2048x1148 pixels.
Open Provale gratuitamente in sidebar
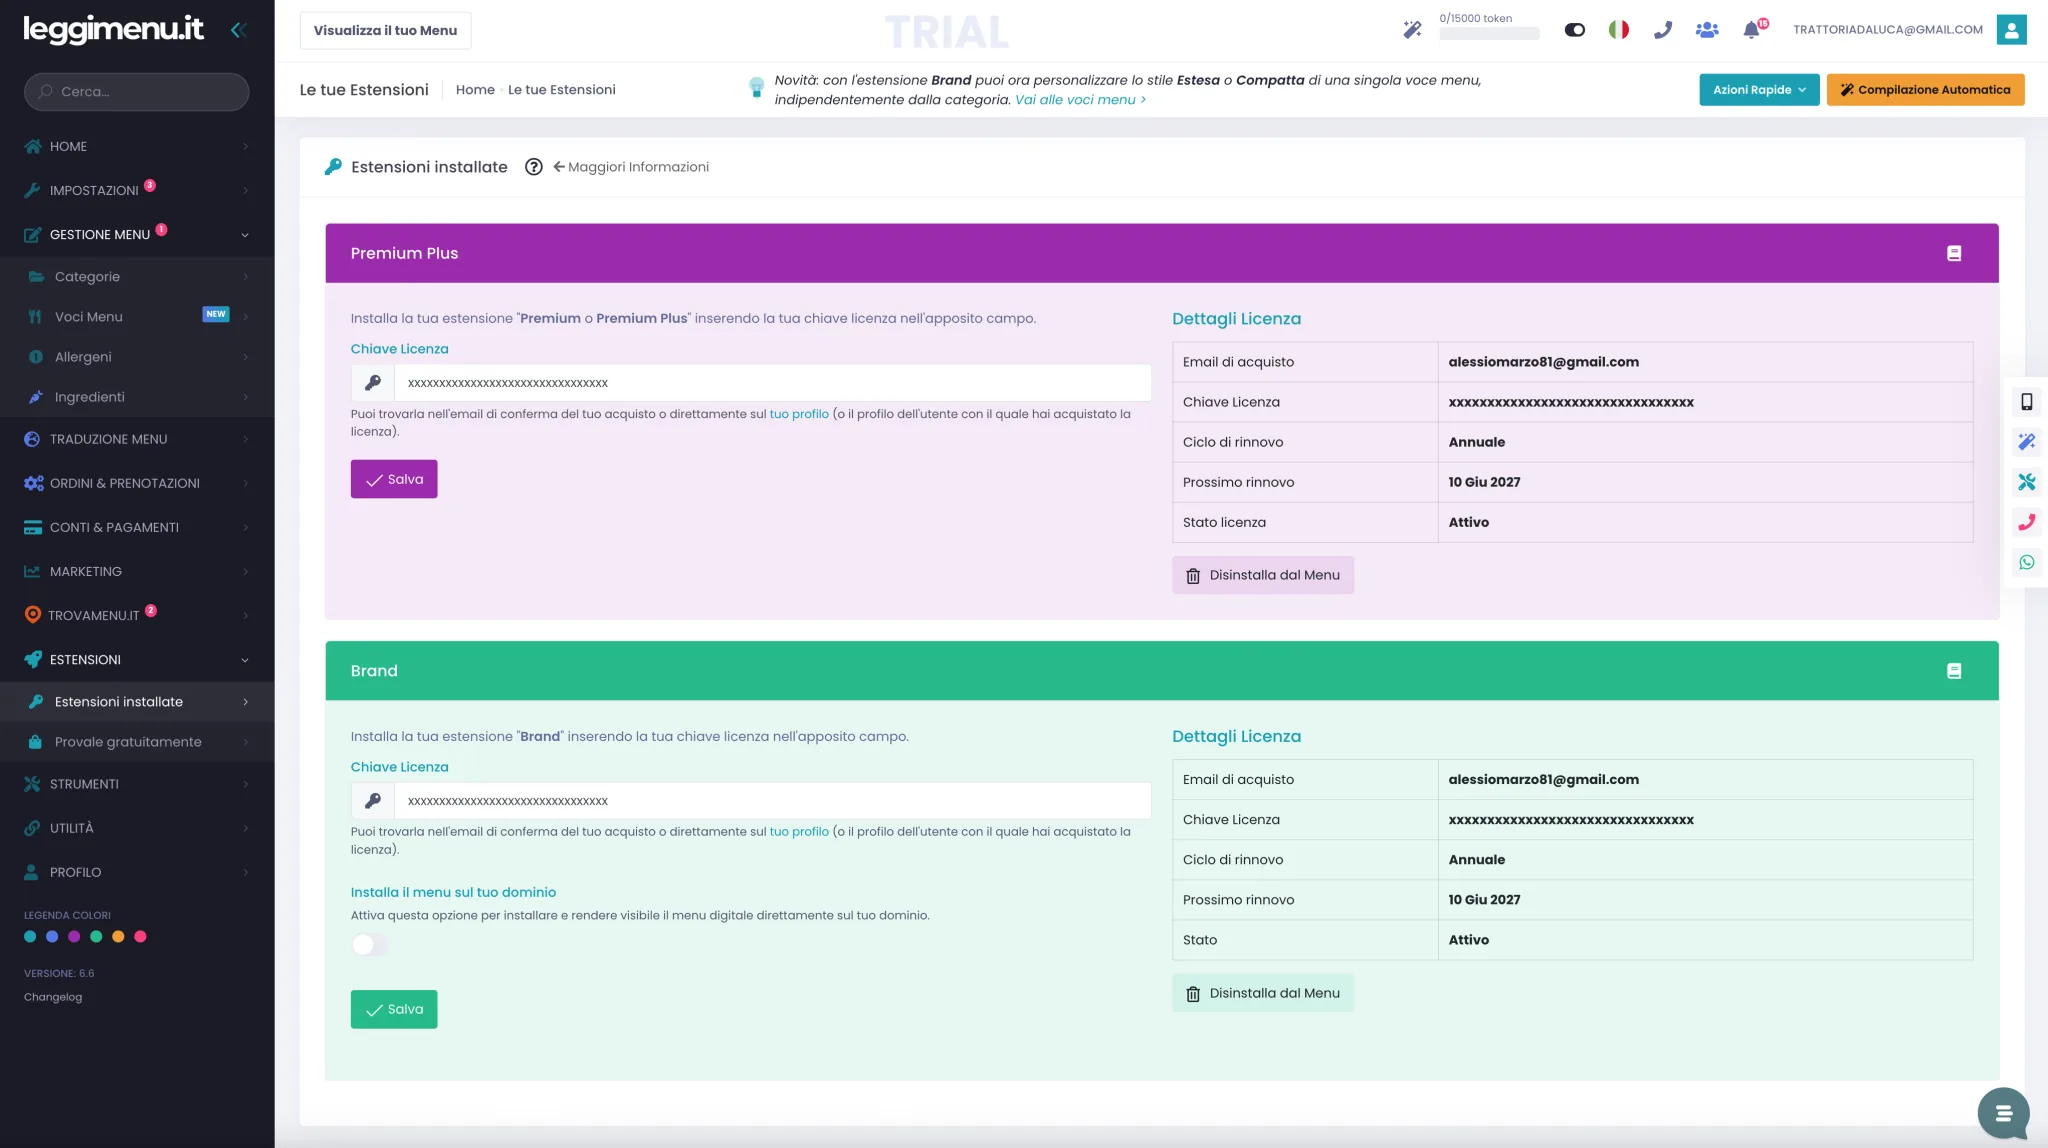click(137, 742)
